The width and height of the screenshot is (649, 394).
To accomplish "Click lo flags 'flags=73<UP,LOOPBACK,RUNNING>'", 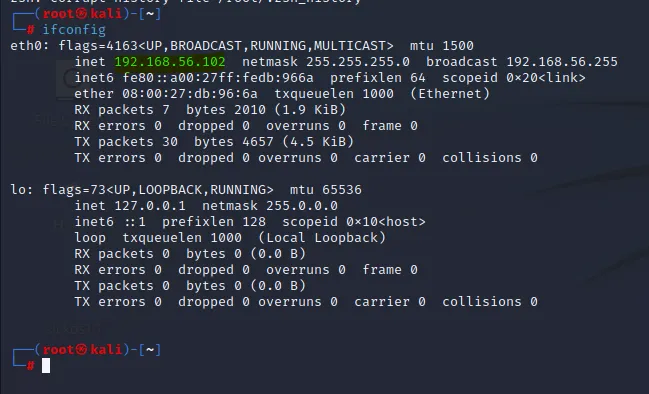I will tap(158, 190).
